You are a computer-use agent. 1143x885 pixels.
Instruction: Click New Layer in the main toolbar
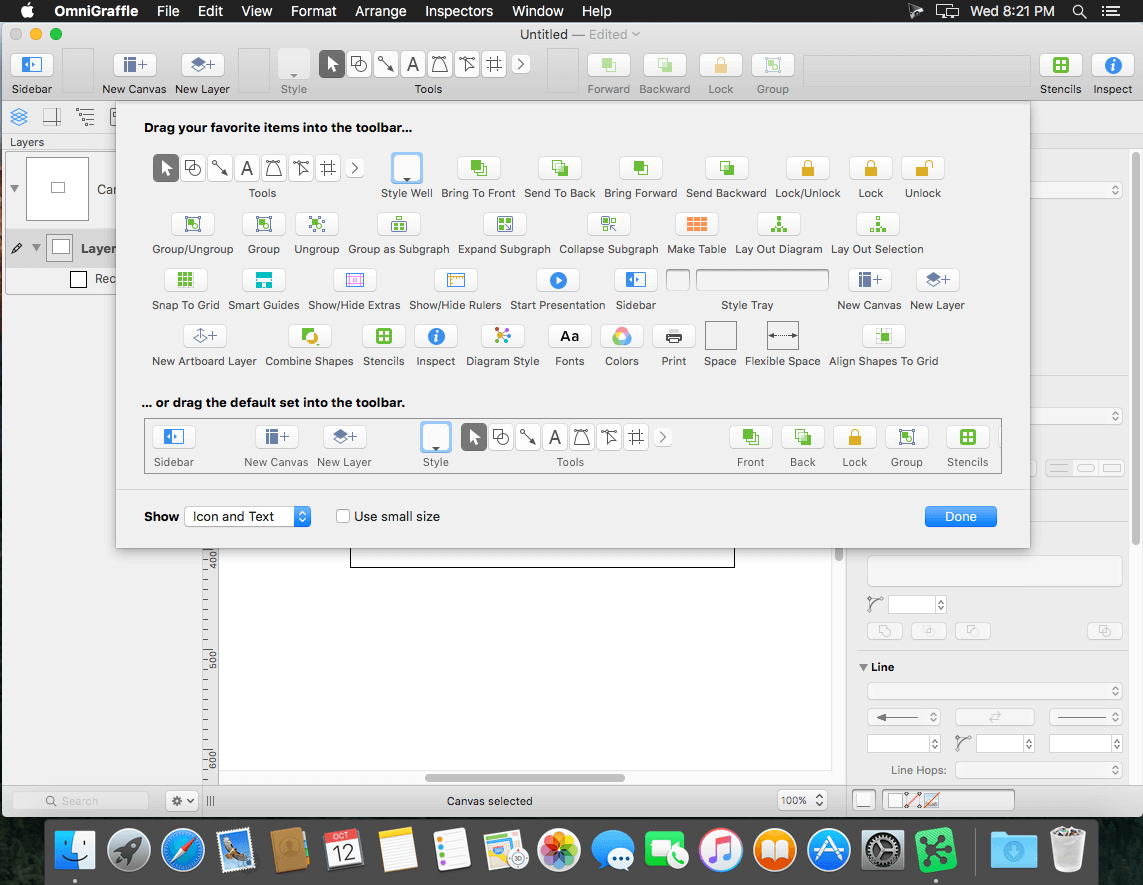202,65
